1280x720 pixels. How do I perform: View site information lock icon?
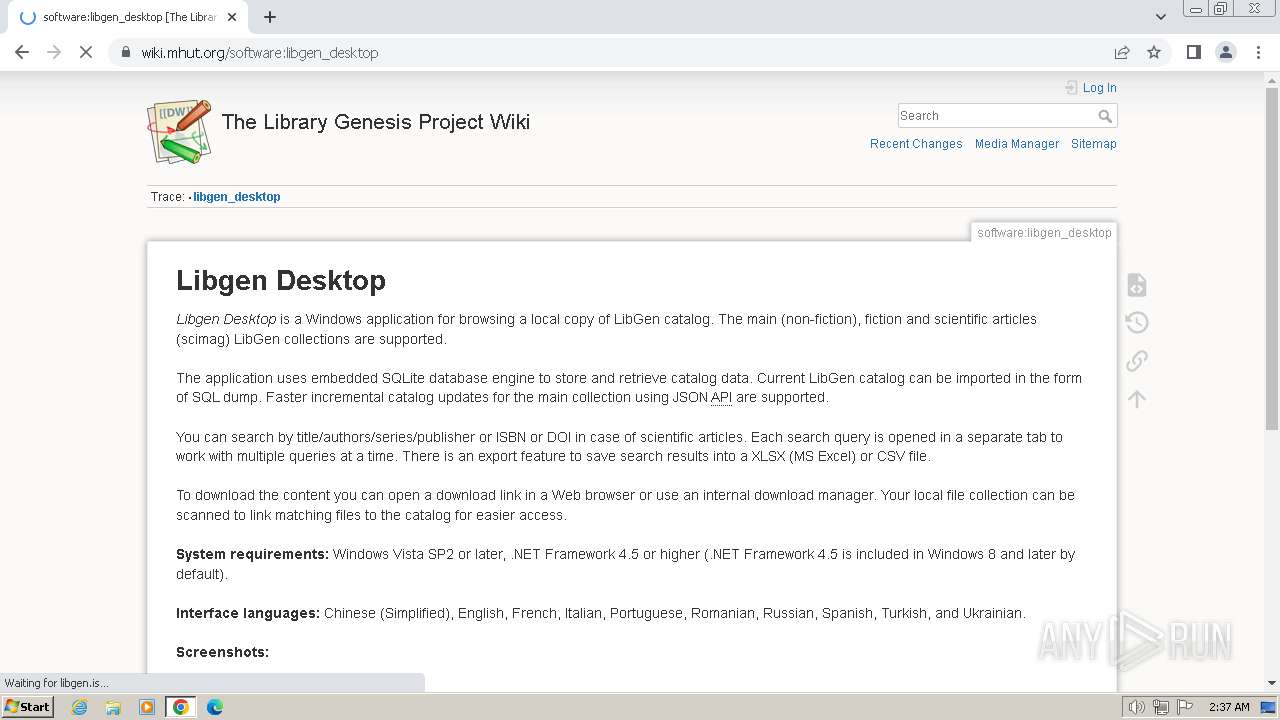point(126,52)
